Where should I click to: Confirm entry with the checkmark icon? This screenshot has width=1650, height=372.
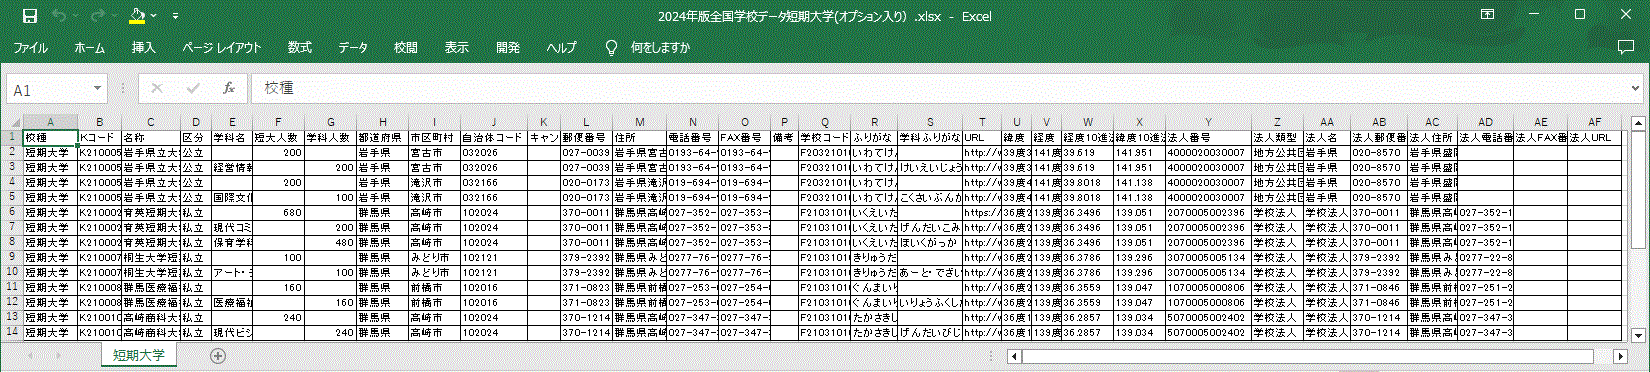point(193,89)
